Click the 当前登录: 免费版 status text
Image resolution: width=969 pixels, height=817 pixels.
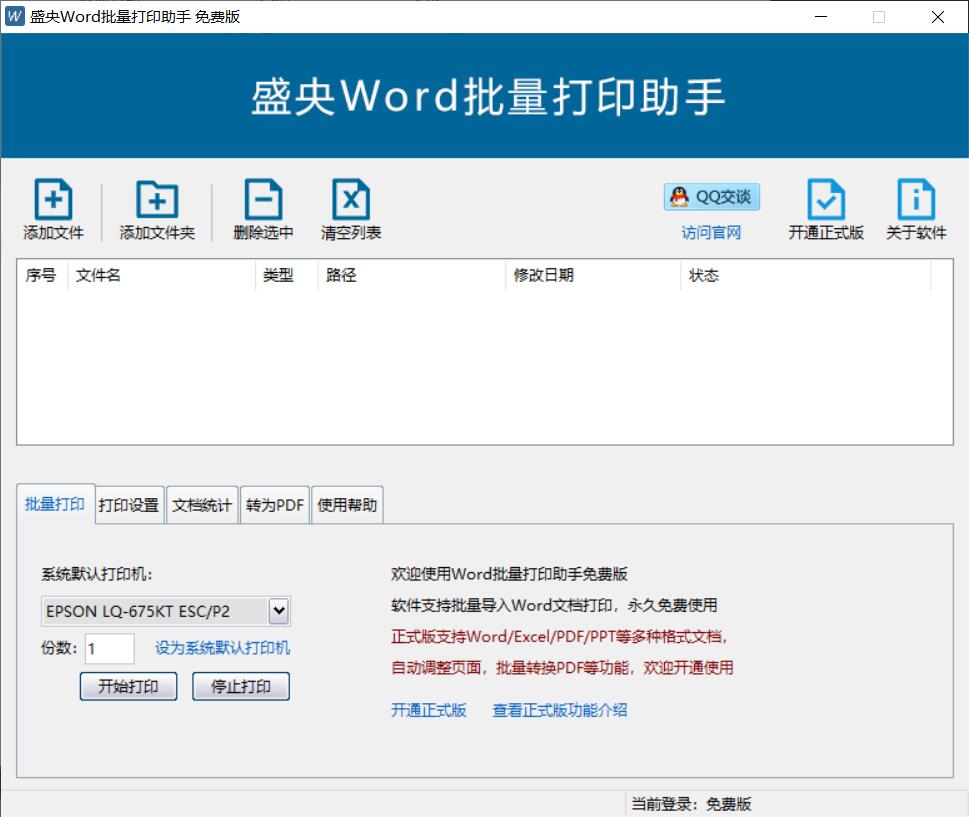[691, 804]
